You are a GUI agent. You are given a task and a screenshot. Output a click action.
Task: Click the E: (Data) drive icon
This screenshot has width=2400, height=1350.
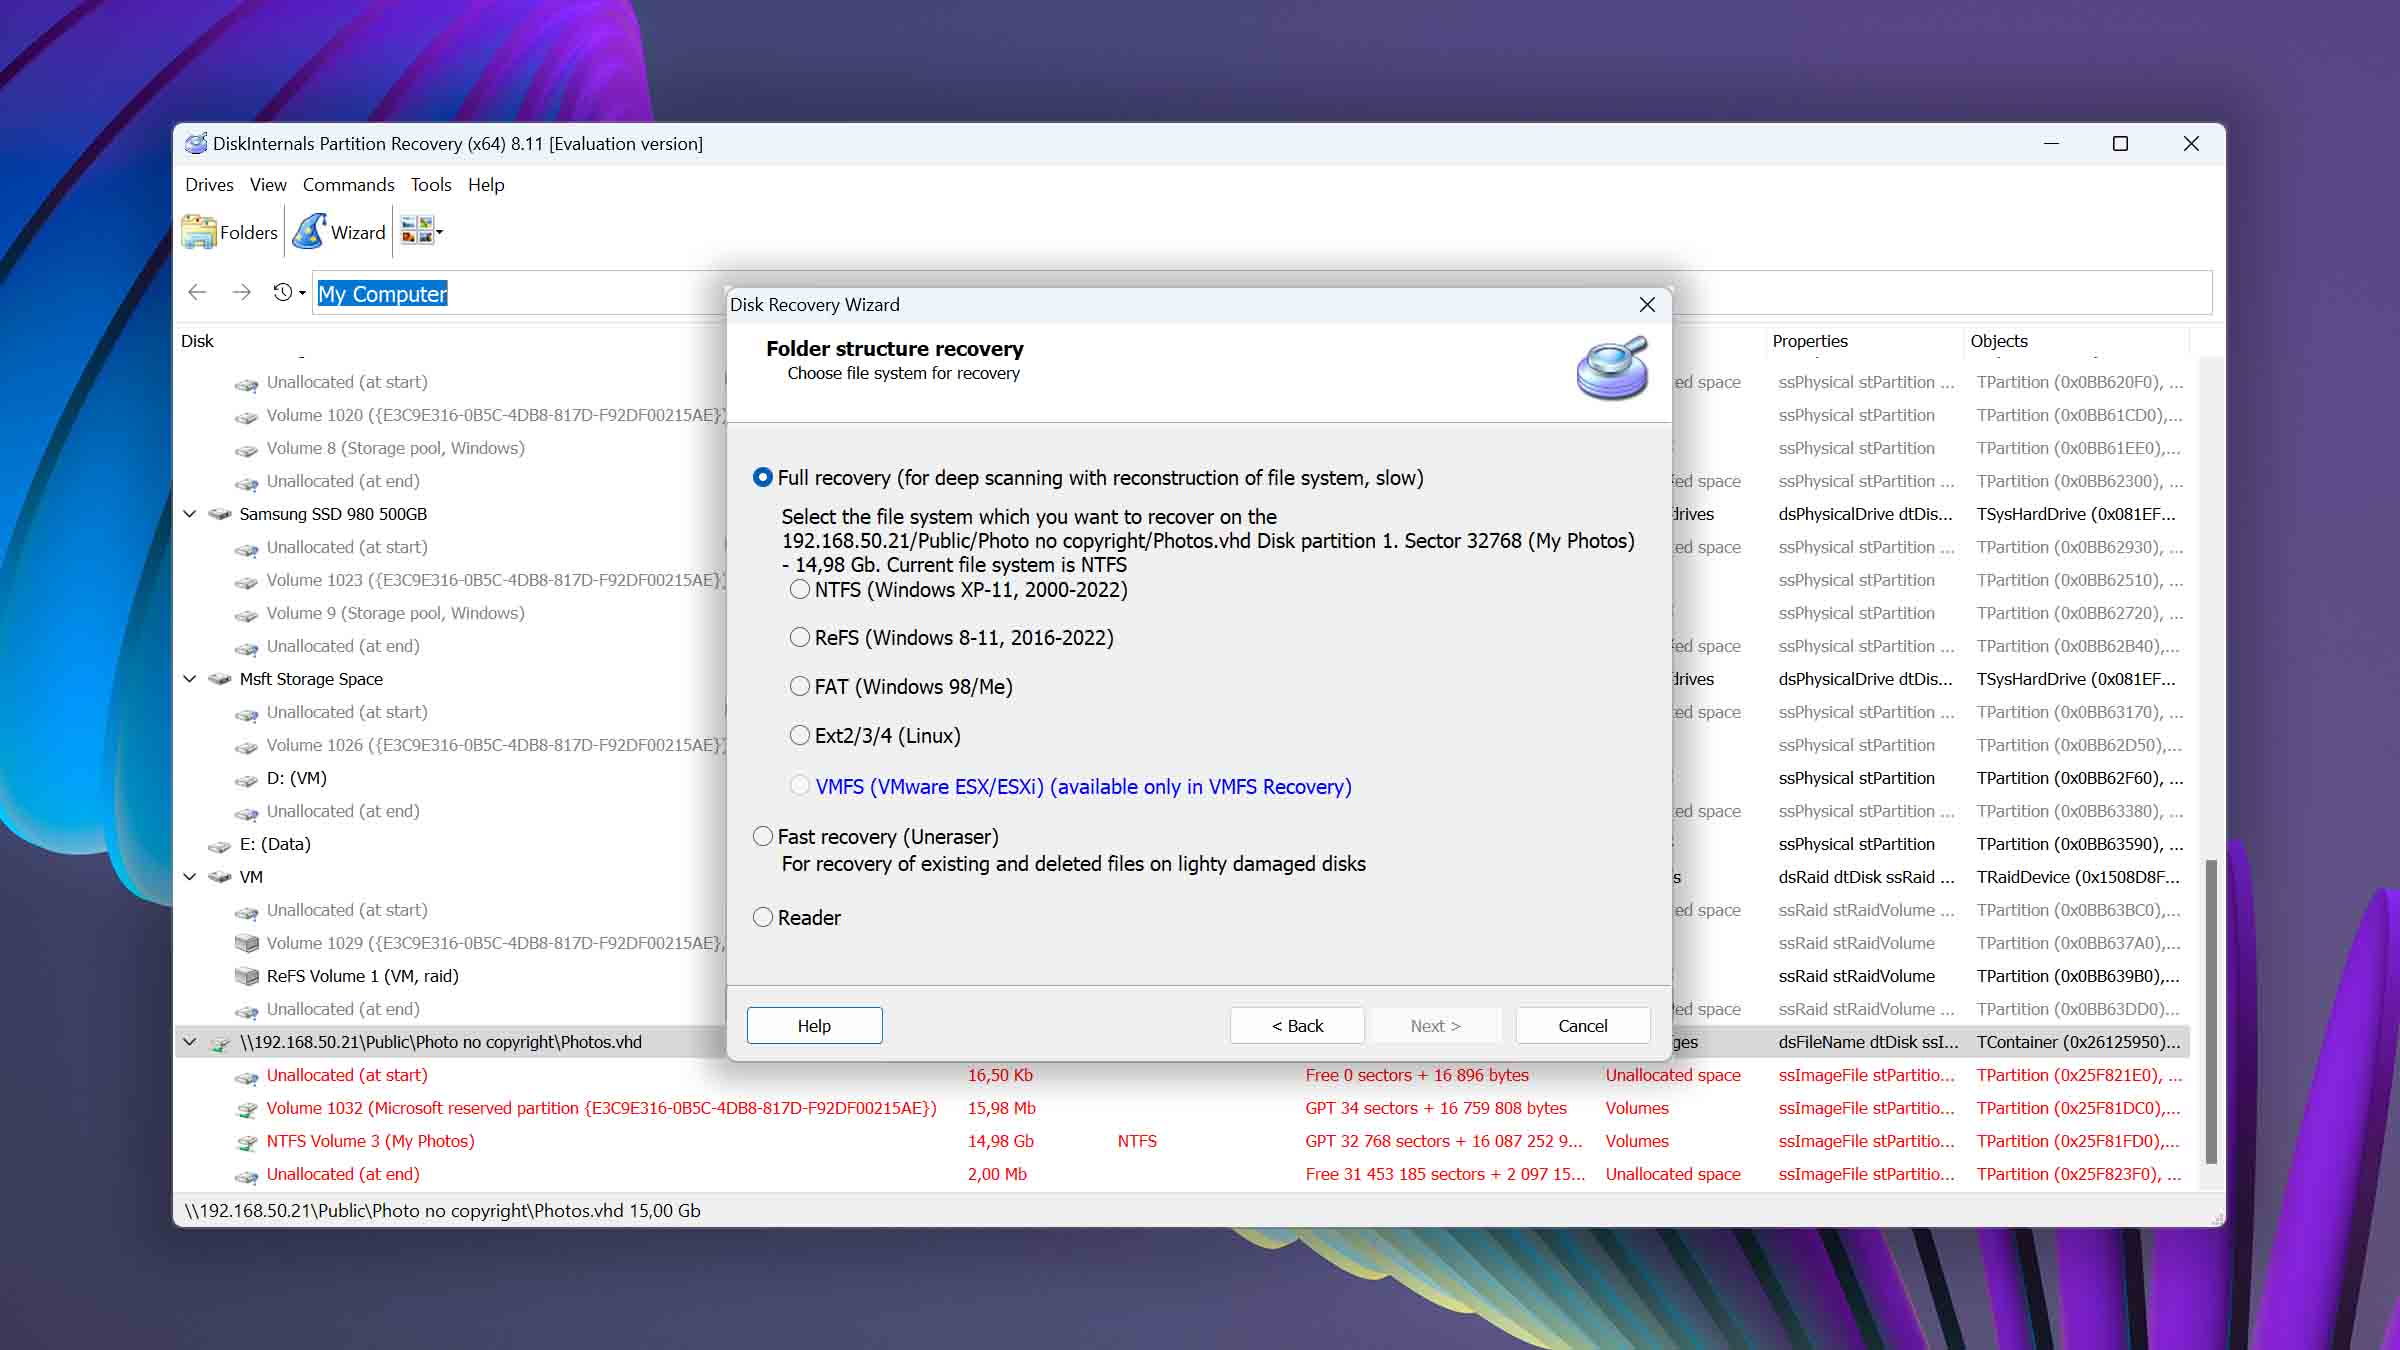219,845
